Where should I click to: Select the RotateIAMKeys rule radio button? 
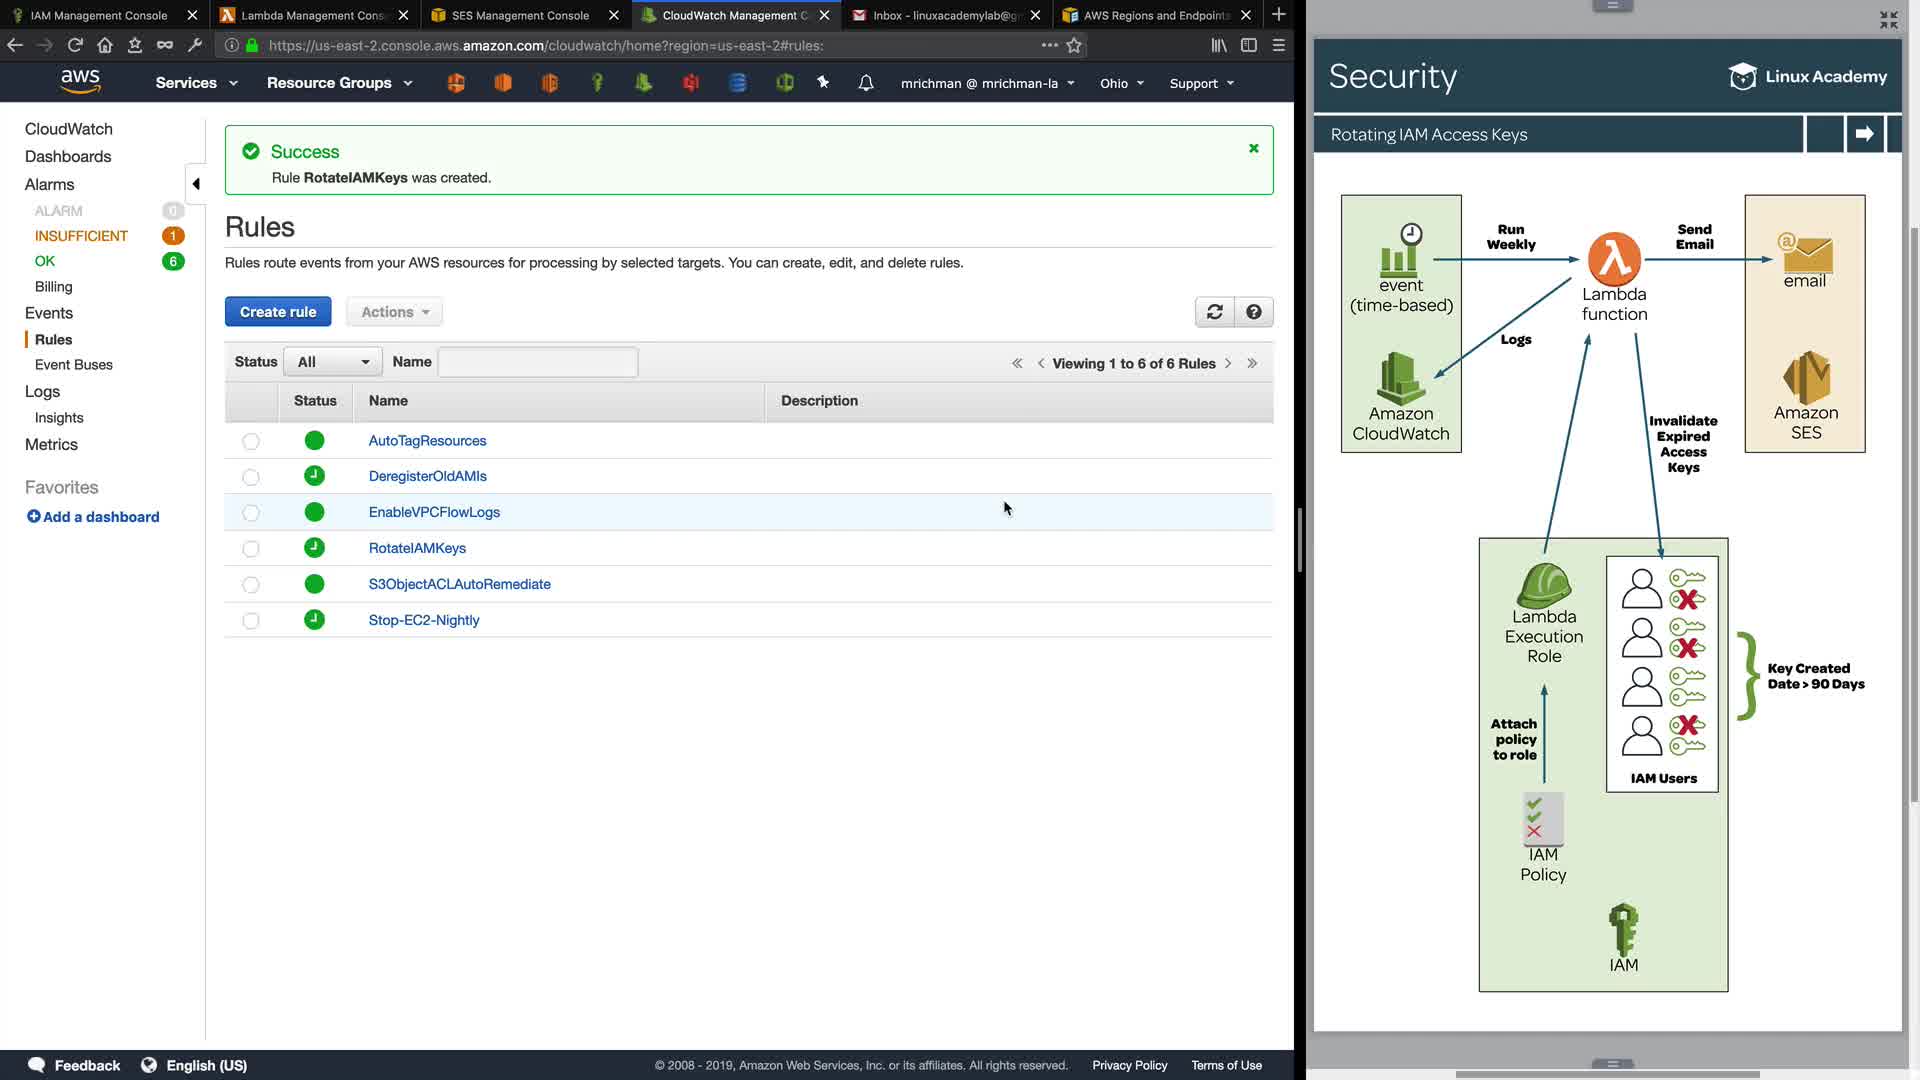(x=251, y=549)
